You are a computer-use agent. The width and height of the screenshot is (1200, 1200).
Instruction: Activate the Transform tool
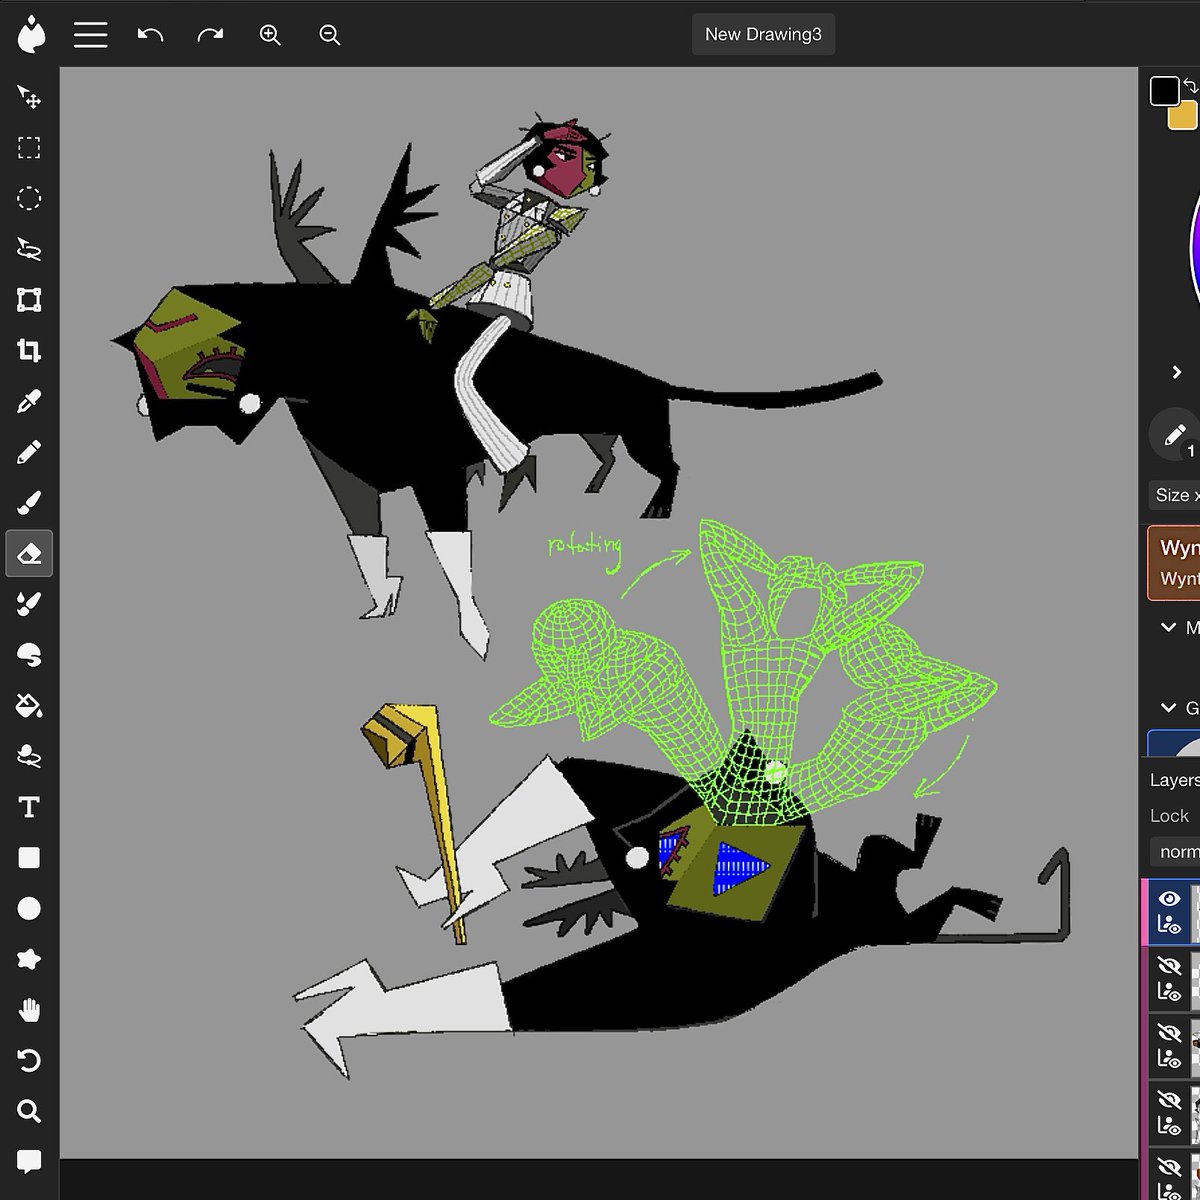pyautogui.click(x=29, y=300)
